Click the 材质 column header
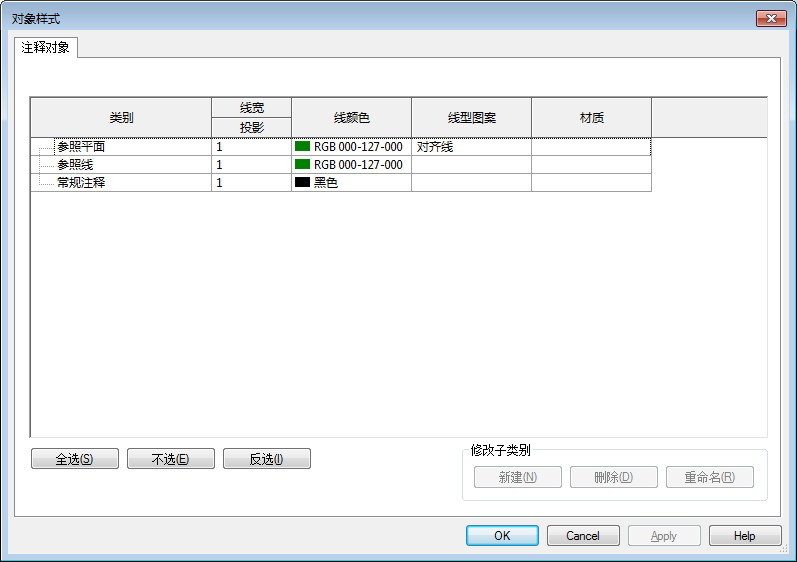 point(591,118)
